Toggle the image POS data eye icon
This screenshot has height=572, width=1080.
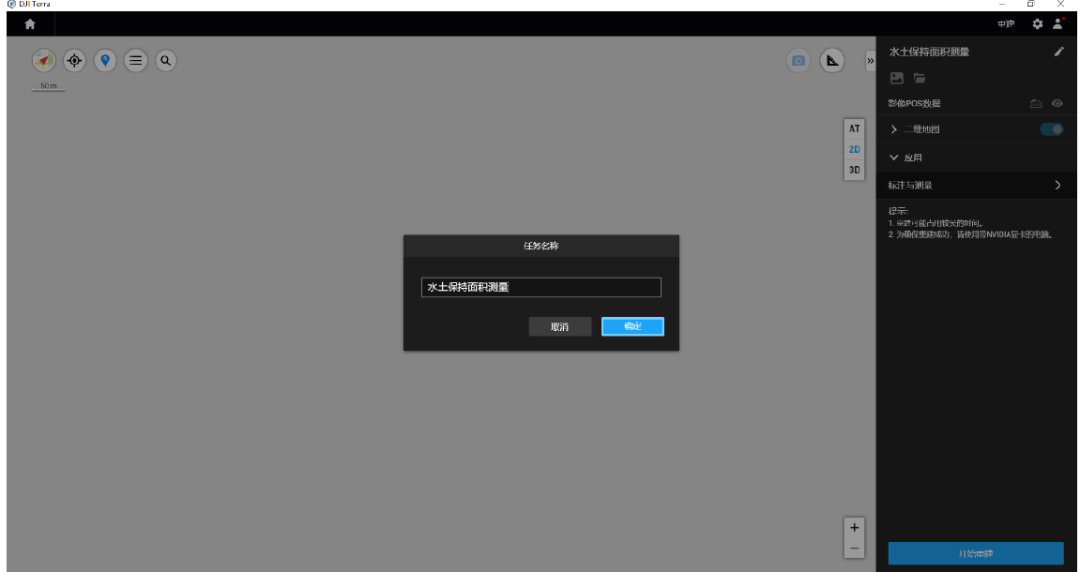pos(1057,103)
